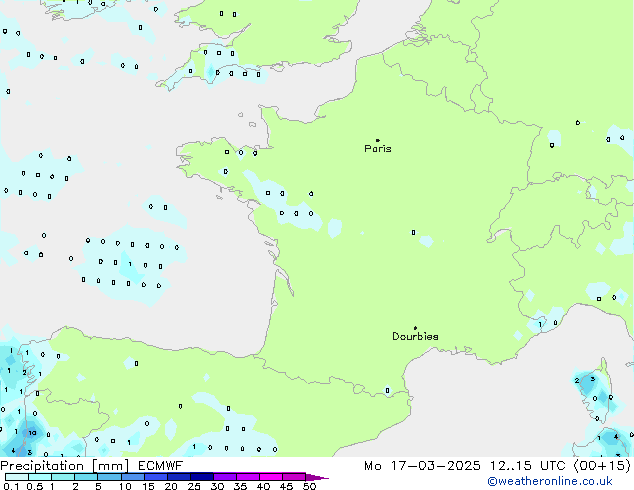Click the 'ECMWF' model label
Viewport: 634px width, 490px height.
click(161, 466)
